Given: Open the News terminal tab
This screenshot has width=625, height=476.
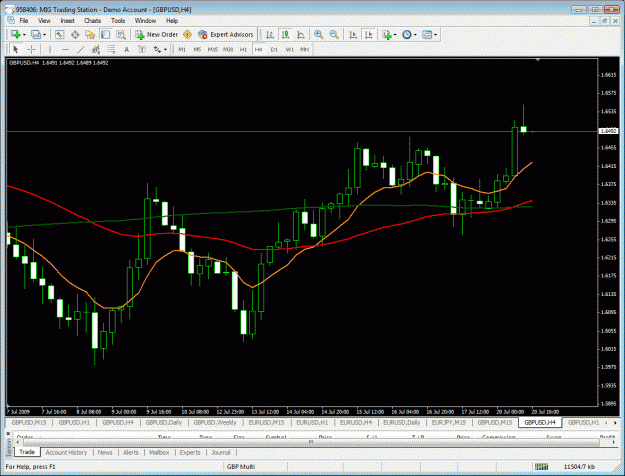Looking at the screenshot, I should pos(105,452).
